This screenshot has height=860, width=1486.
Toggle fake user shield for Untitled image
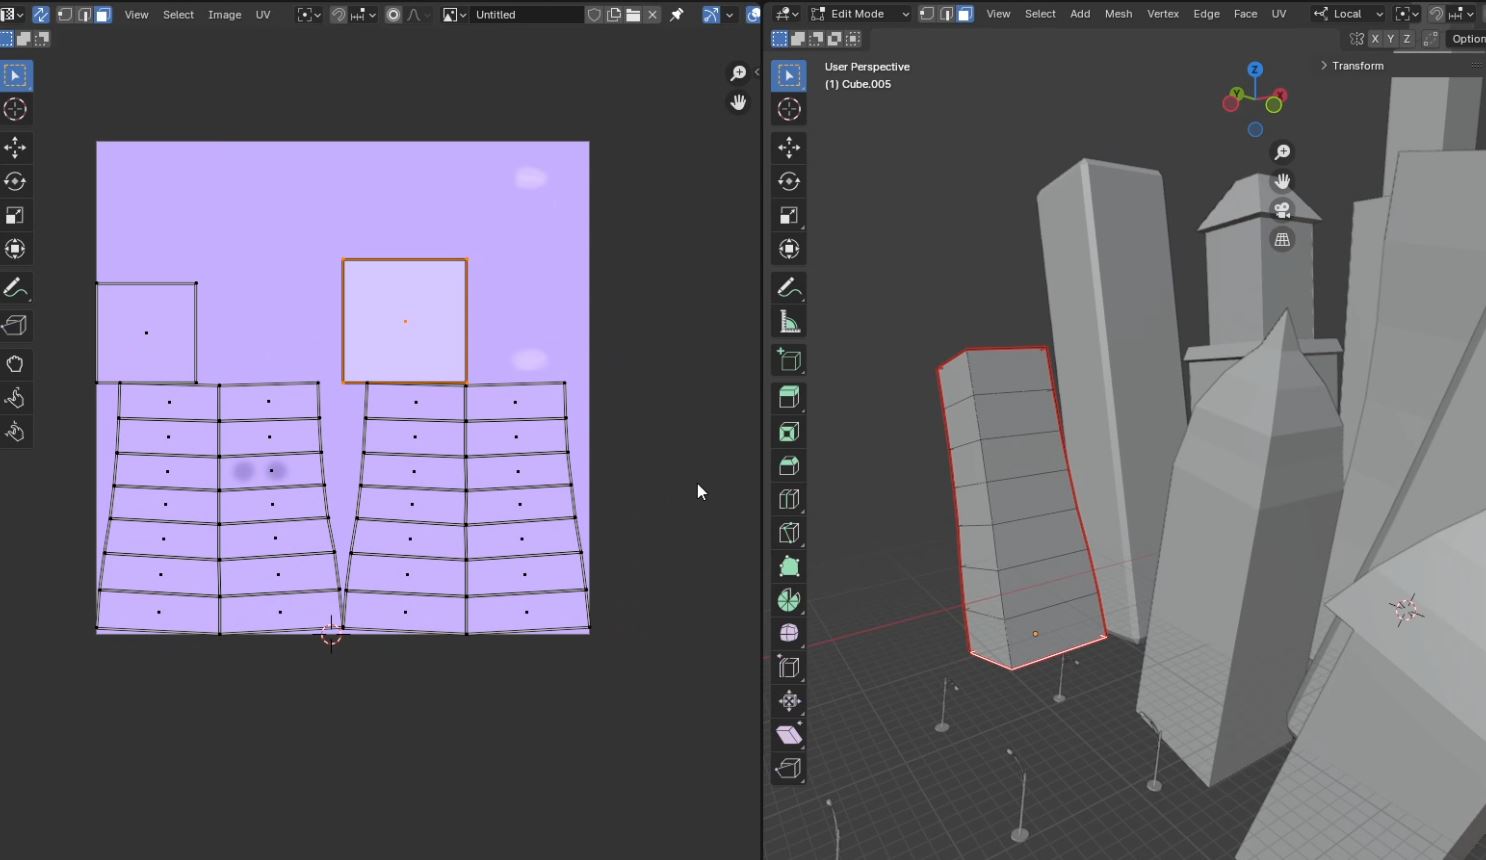[594, 15]
